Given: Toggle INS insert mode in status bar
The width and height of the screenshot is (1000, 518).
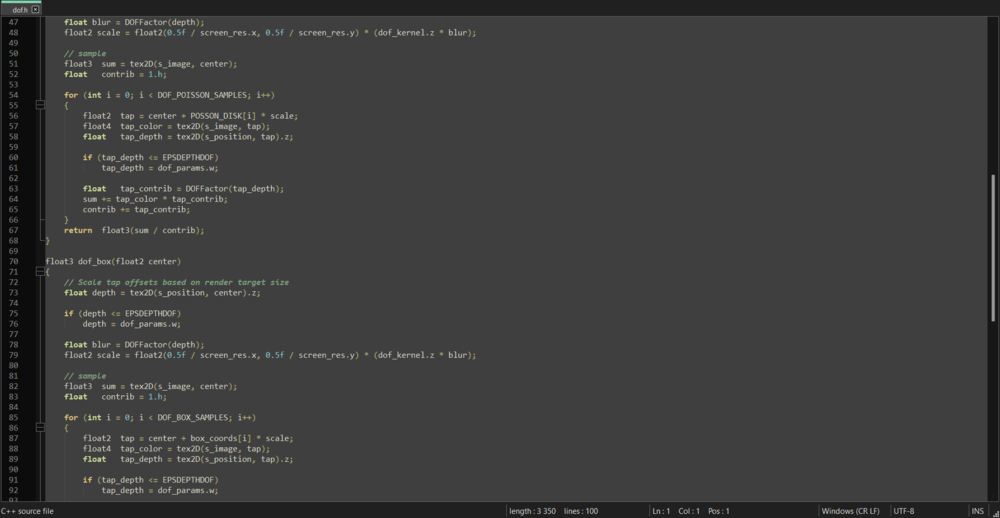Looking at the screenshot, I should 977,511.
